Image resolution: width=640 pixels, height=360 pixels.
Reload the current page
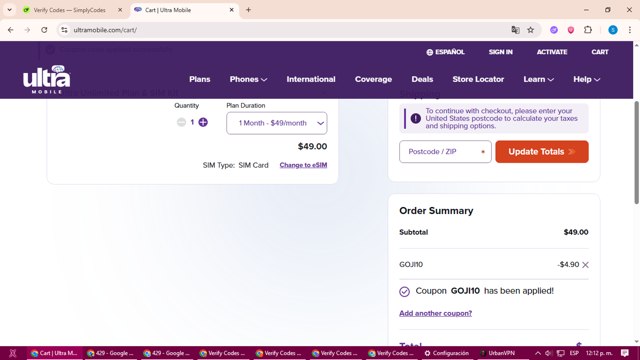(x=44, y=30)
